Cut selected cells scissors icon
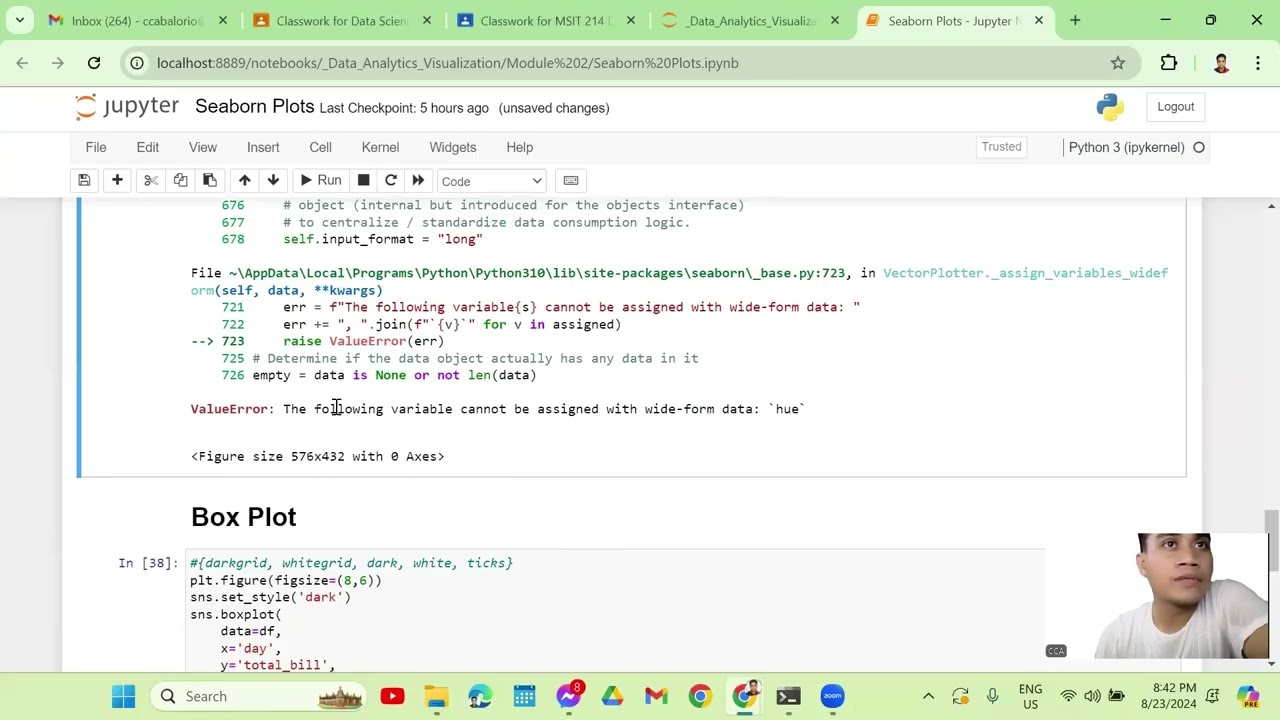Viewport: 1280px width, 720px height. pos(151,181)
